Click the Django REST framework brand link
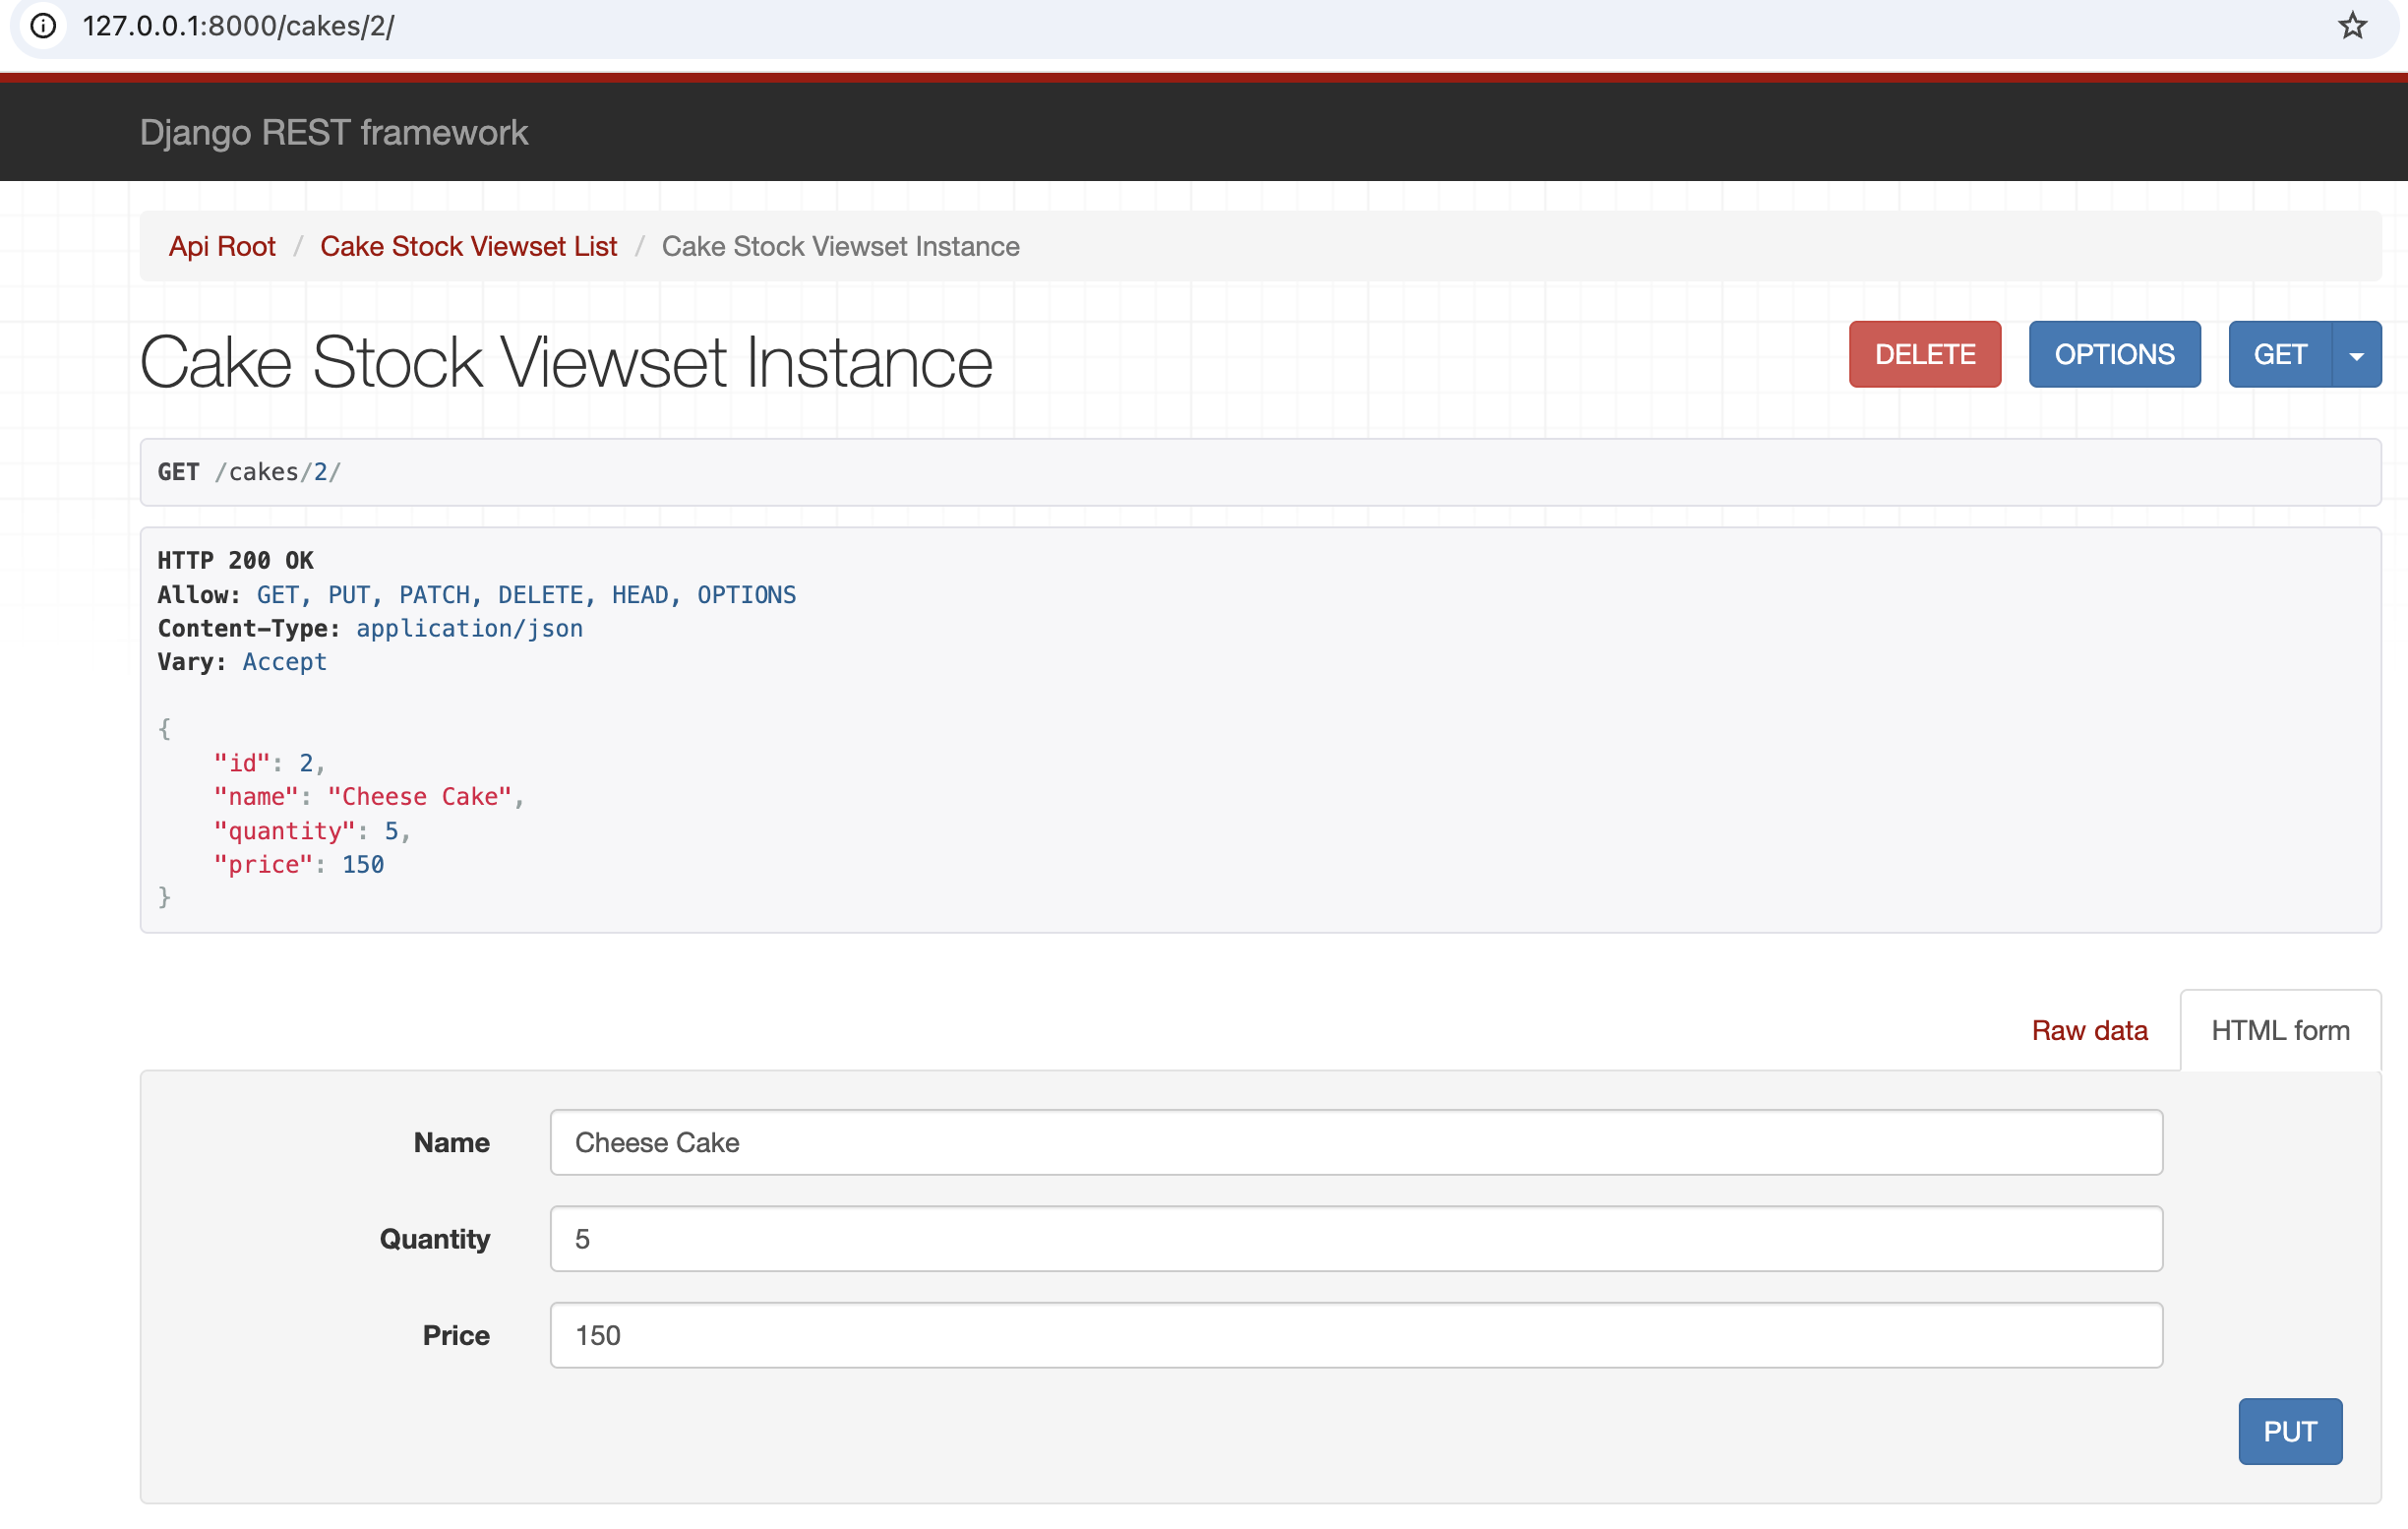Screen dimensions: 2408x1529 coord(333,132)
